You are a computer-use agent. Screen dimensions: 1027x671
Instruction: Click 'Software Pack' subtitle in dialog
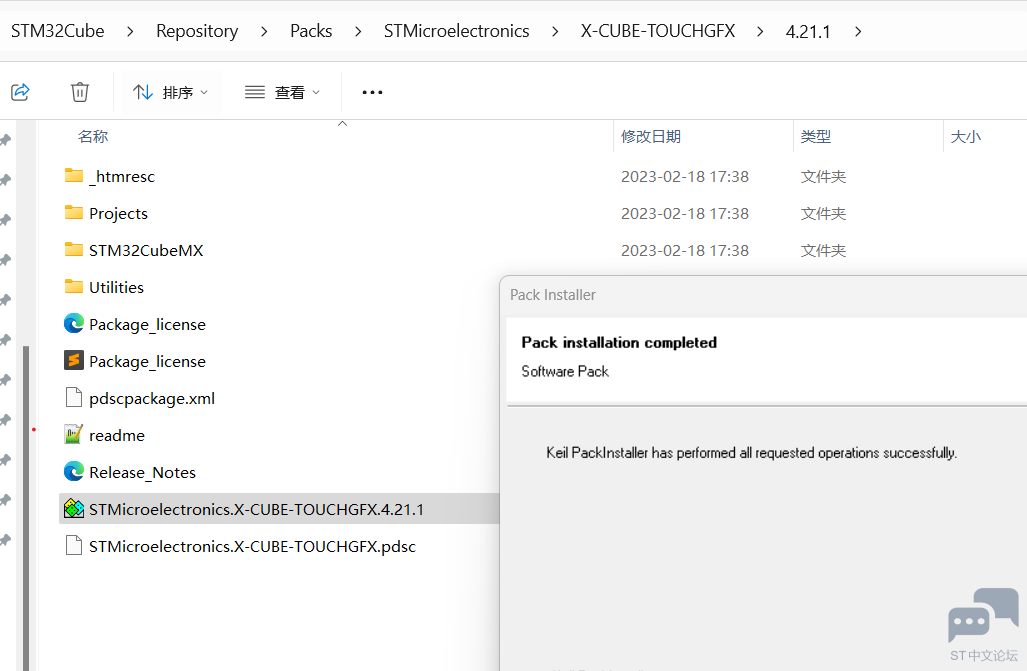(x=565, y=372)
